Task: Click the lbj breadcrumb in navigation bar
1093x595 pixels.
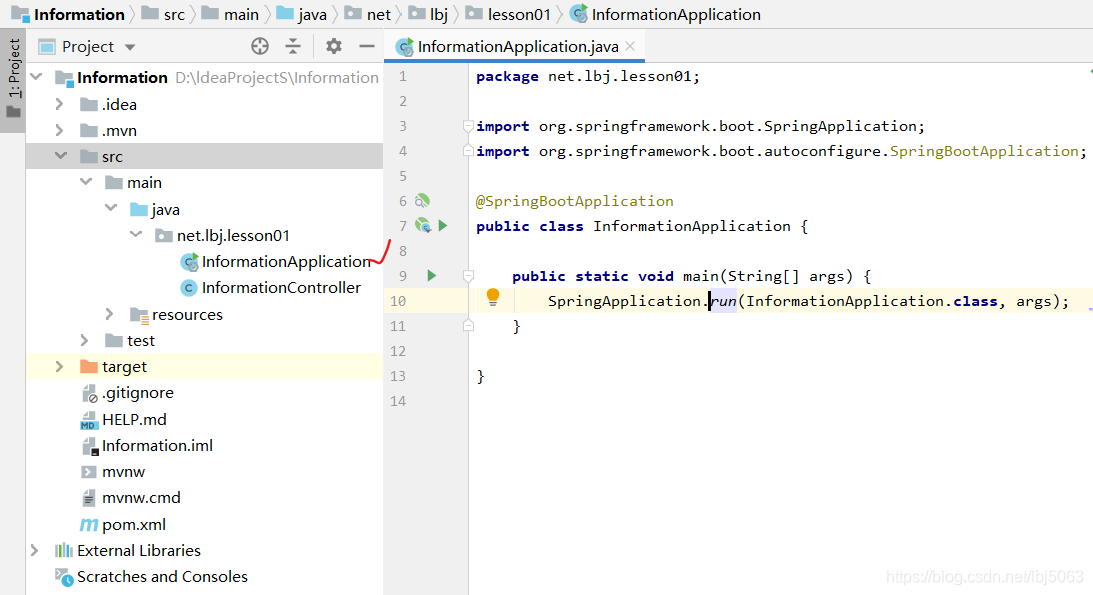Action: point(429,14)
